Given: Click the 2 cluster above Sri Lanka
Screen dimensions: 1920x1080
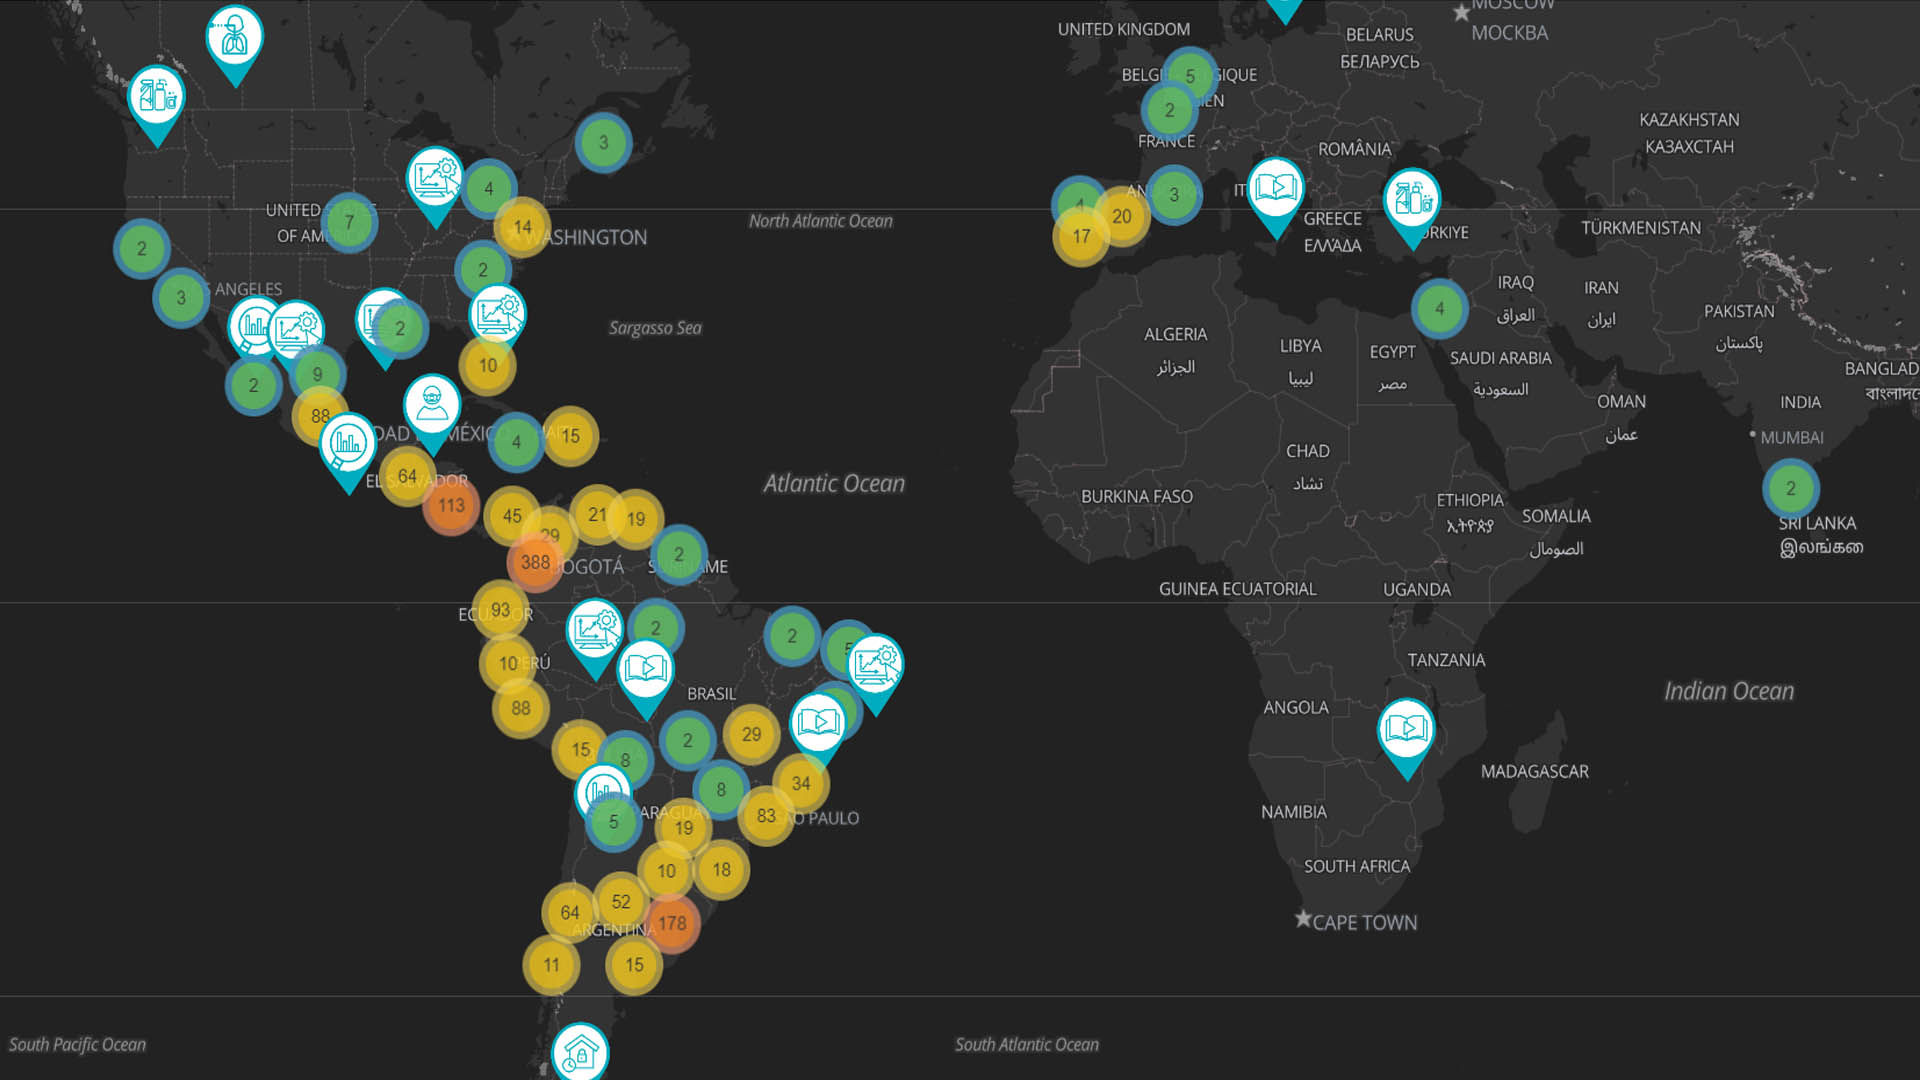Looking at the screenshot, I should click(1790, 488).
